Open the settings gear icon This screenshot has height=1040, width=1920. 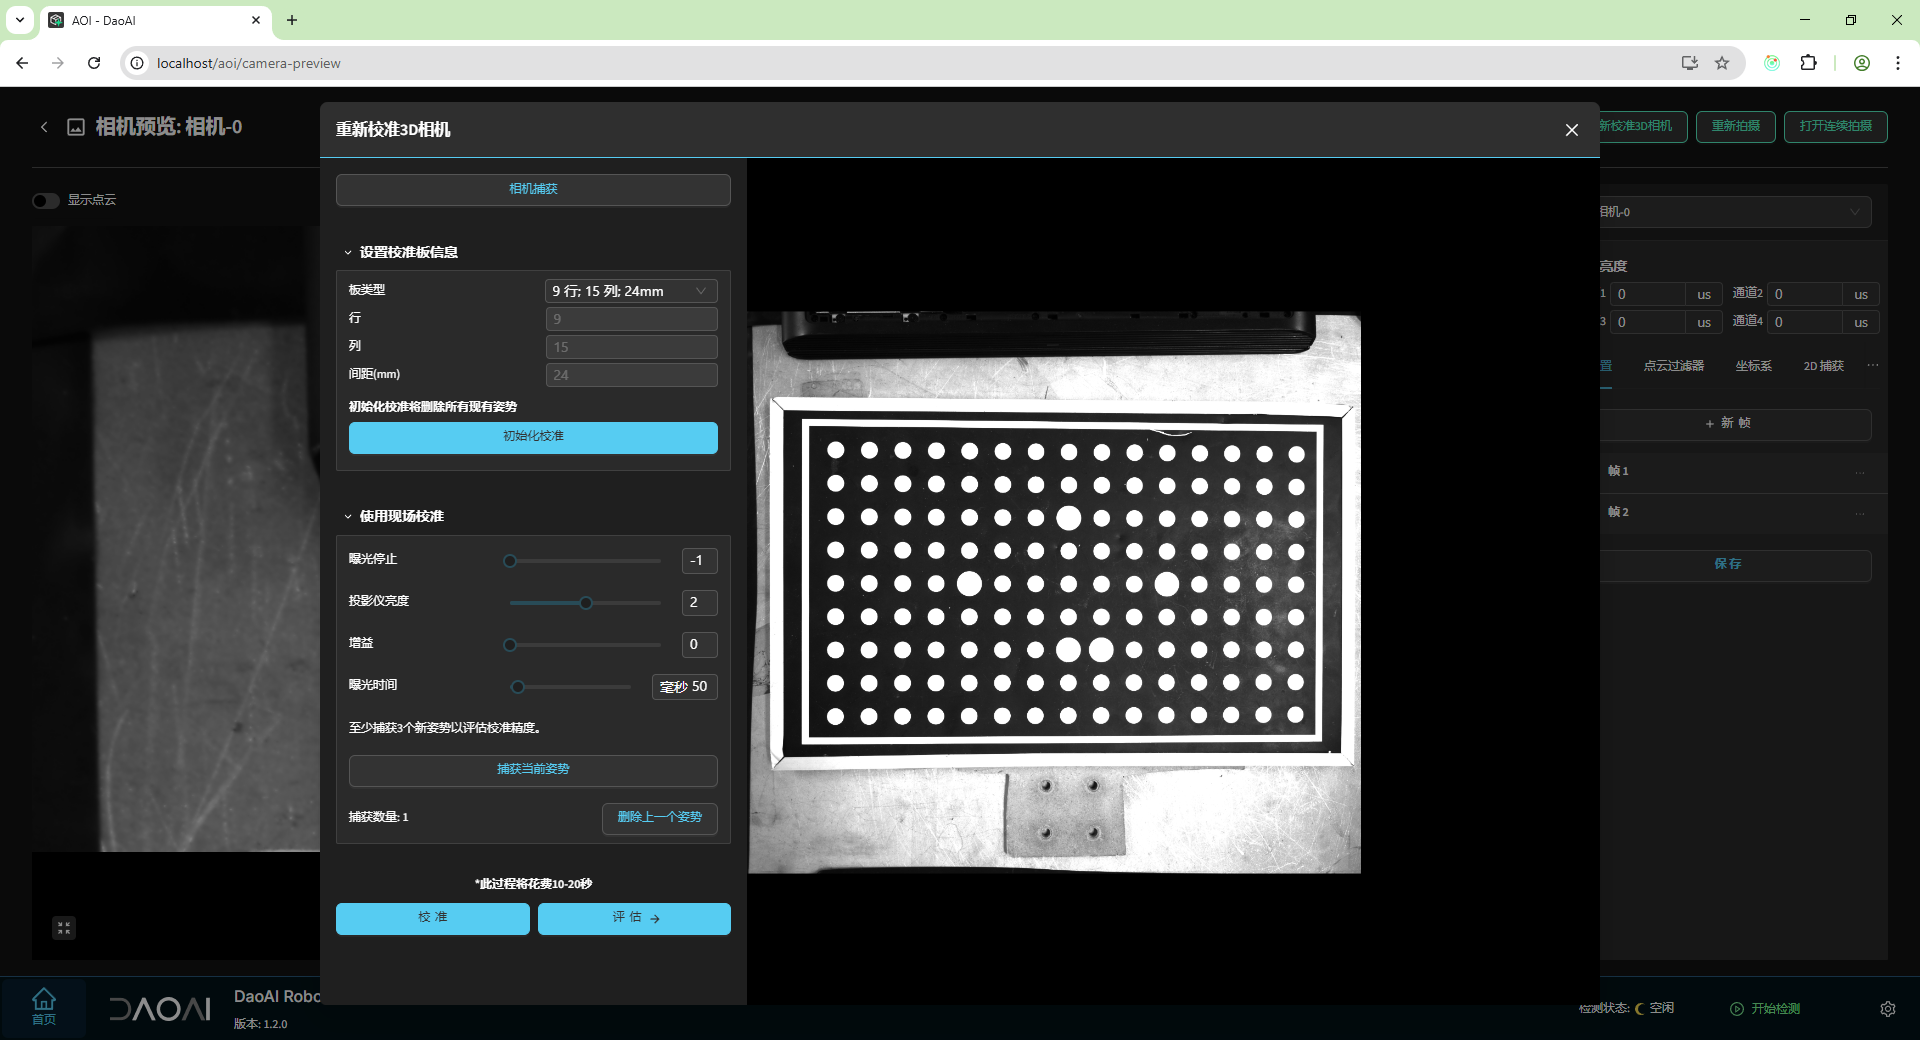(x=1887, y=1009)
